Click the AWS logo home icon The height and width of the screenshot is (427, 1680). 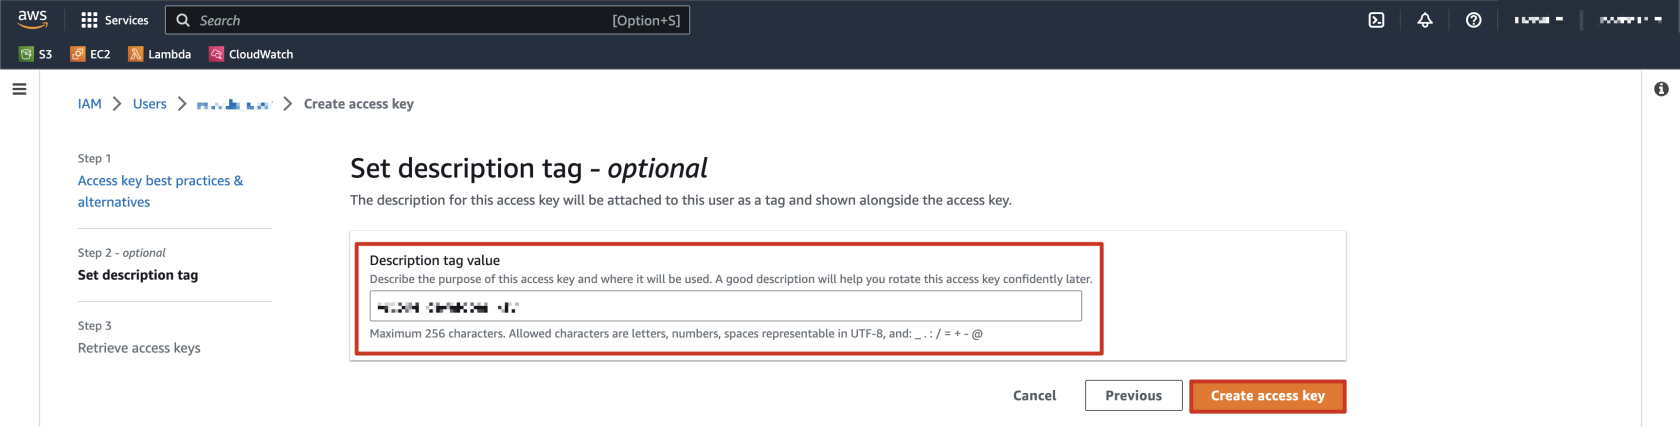click(x=33, y=19)
